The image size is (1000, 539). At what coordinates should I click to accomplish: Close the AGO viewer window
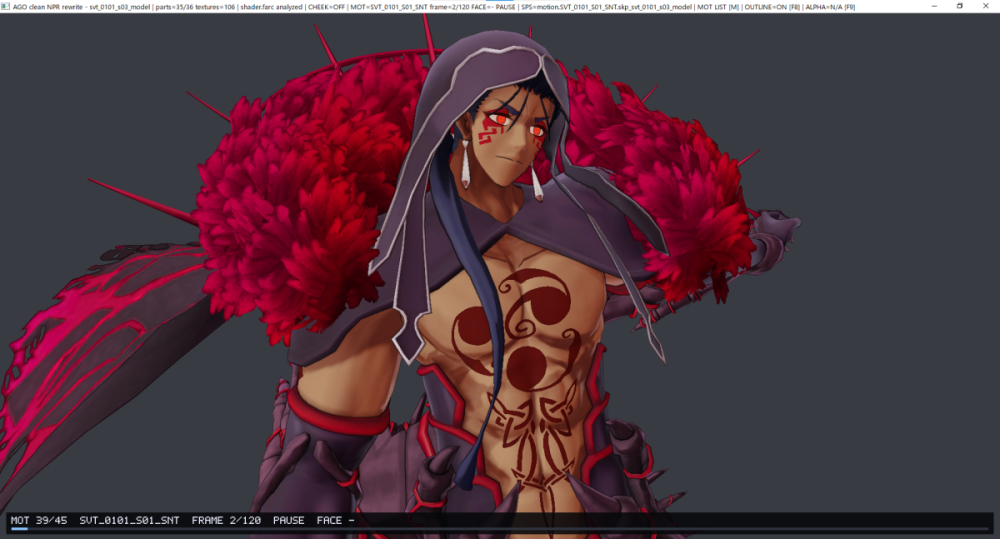pyautogui.click(x=986, y=6)
